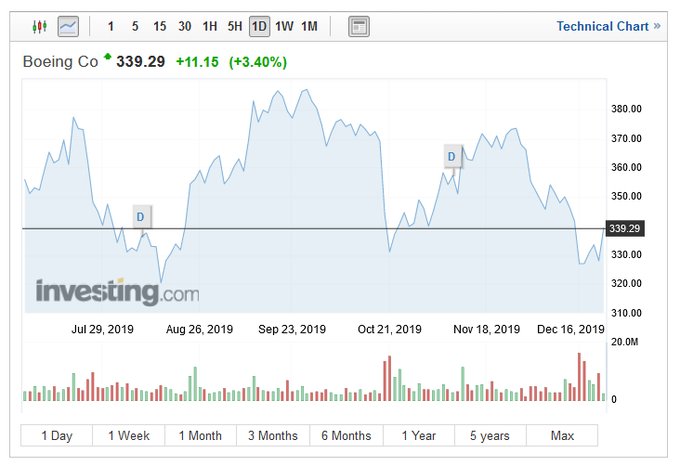Show the Max range
The height and width of the screenshot is (466, 680).
point(562,435)
